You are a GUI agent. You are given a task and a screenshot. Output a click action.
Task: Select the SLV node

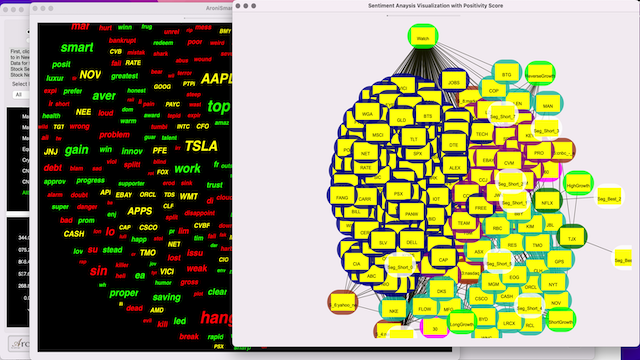pyautogui.click(x=383, y=241)
